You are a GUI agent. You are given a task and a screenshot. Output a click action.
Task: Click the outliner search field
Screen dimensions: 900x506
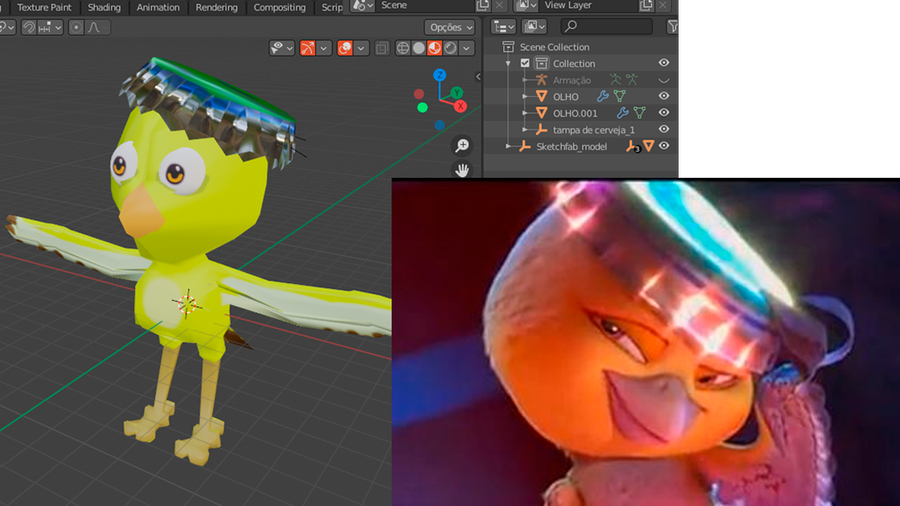tap(607, 26)
